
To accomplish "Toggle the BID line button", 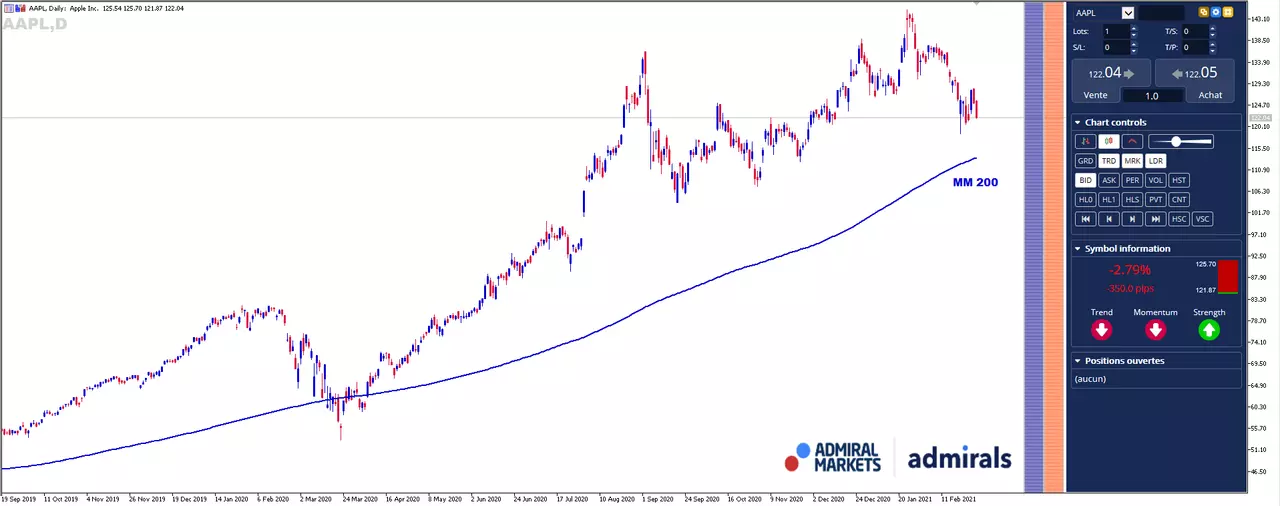I will point(1086,180).
